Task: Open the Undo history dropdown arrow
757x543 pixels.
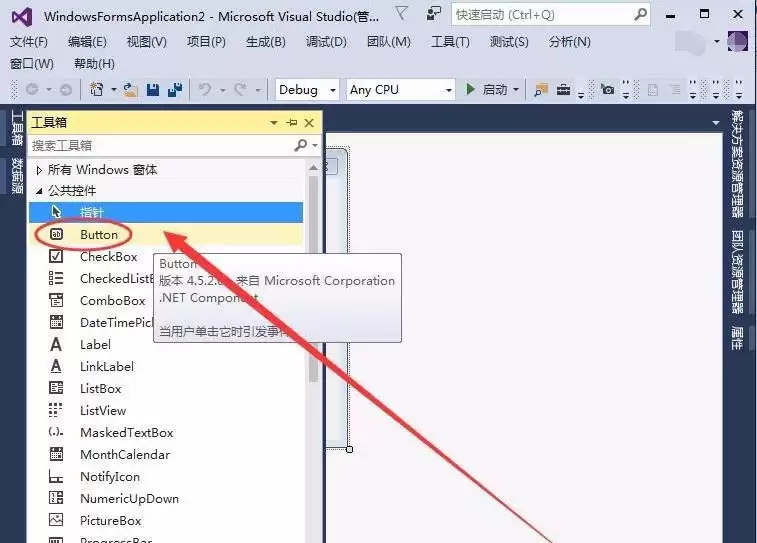Action: point(223,90)
